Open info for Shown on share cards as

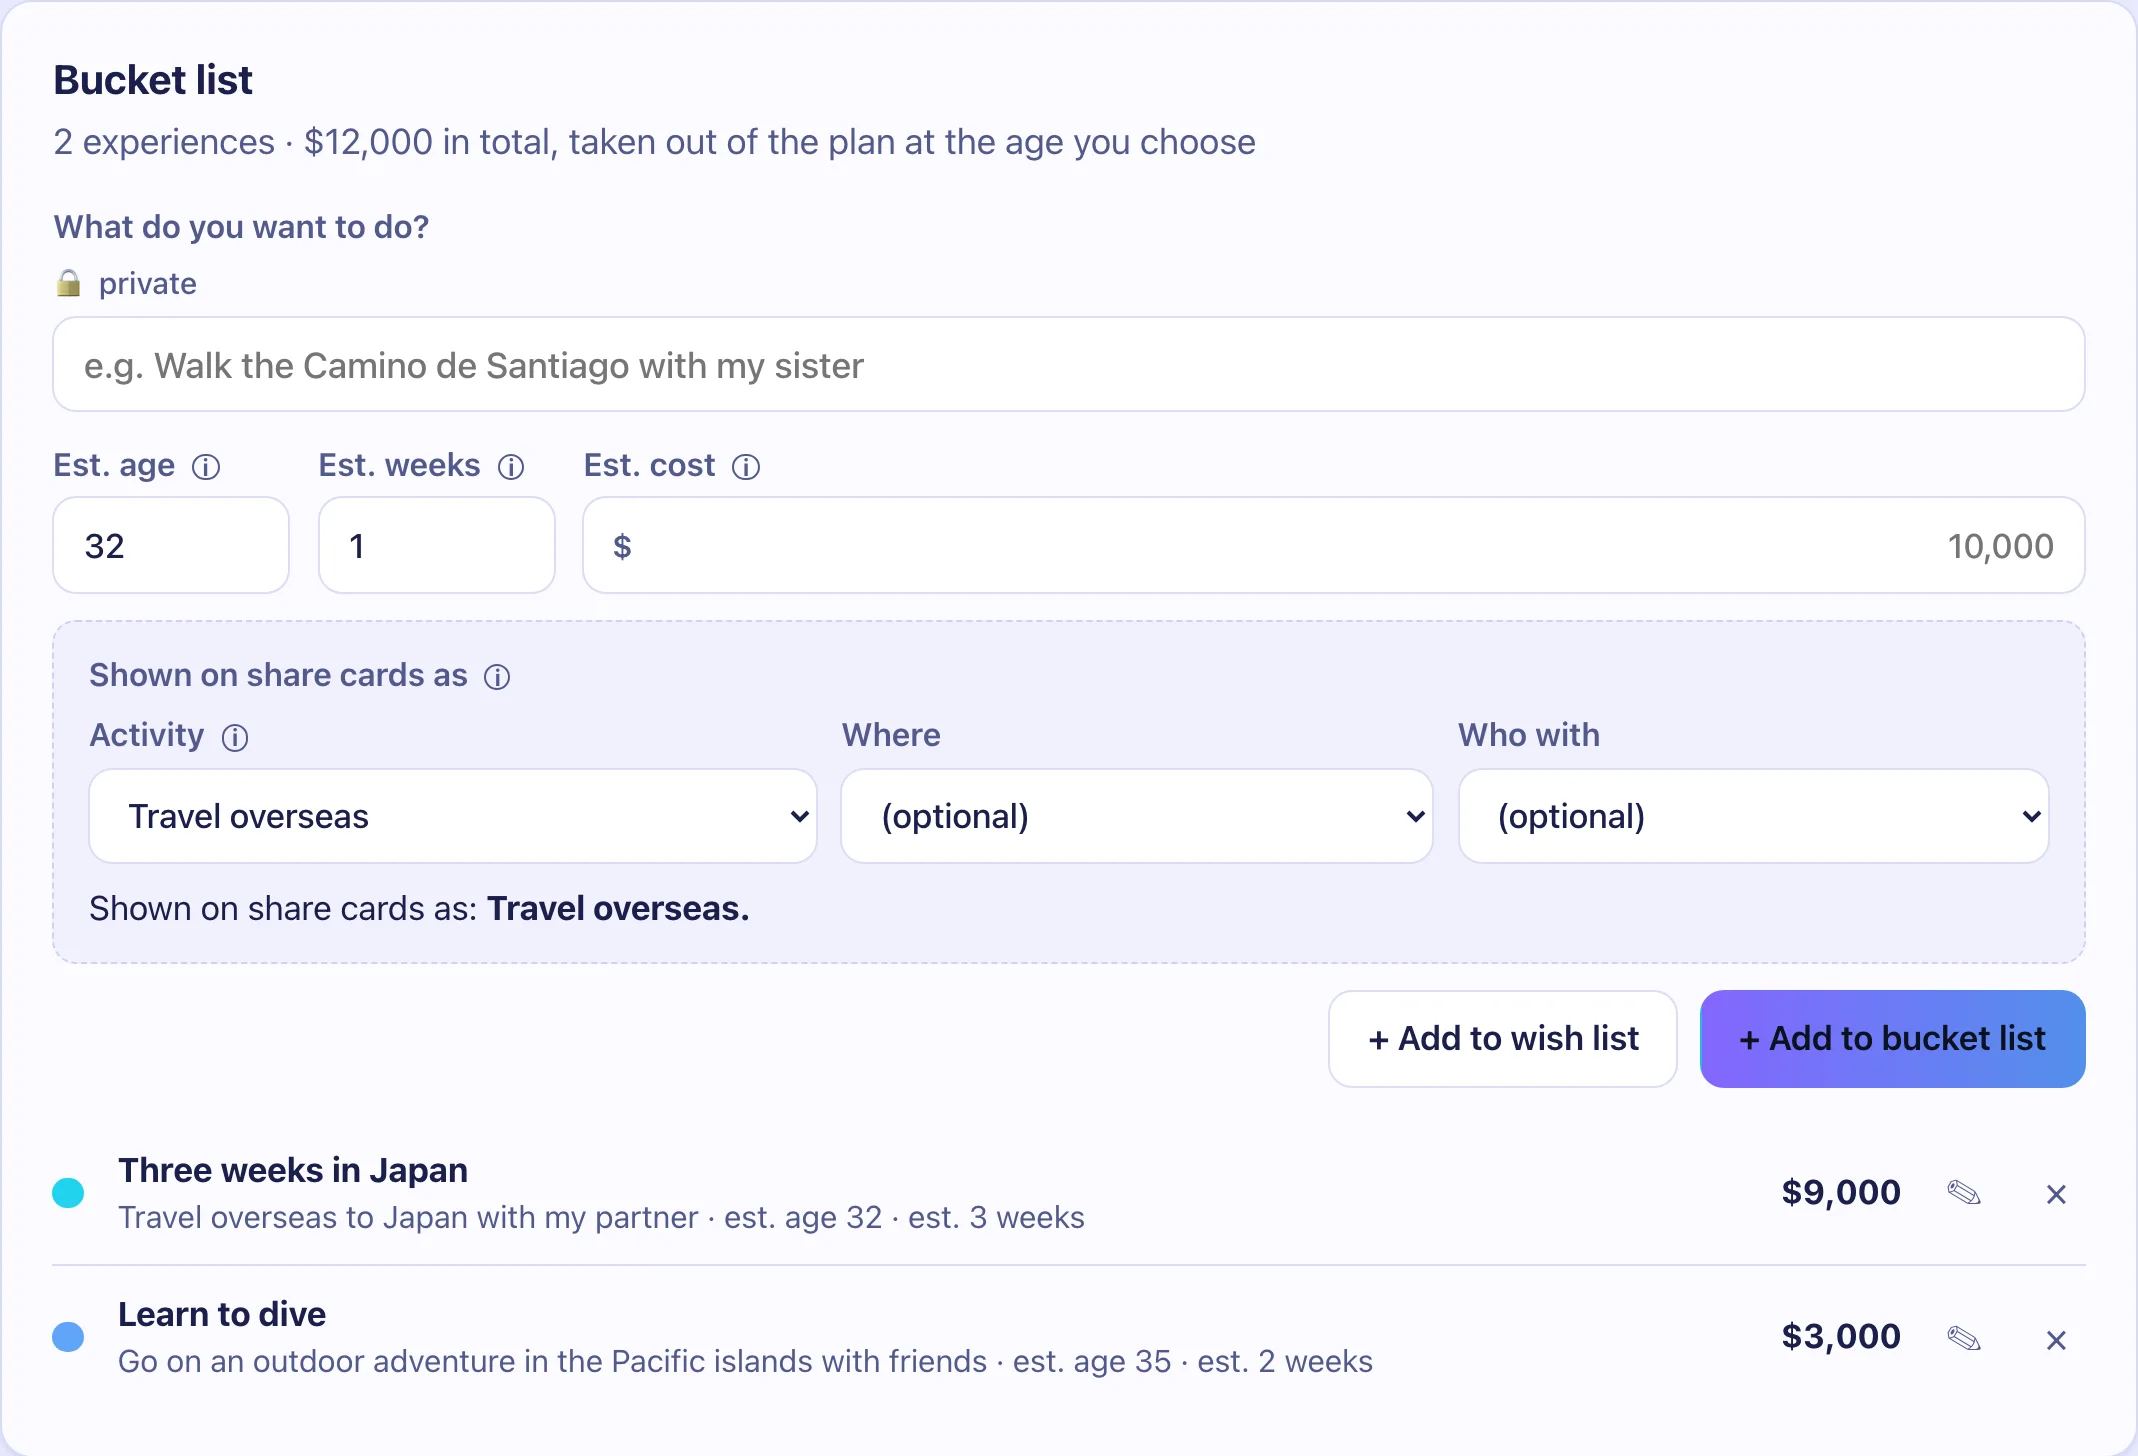(497, 677)
